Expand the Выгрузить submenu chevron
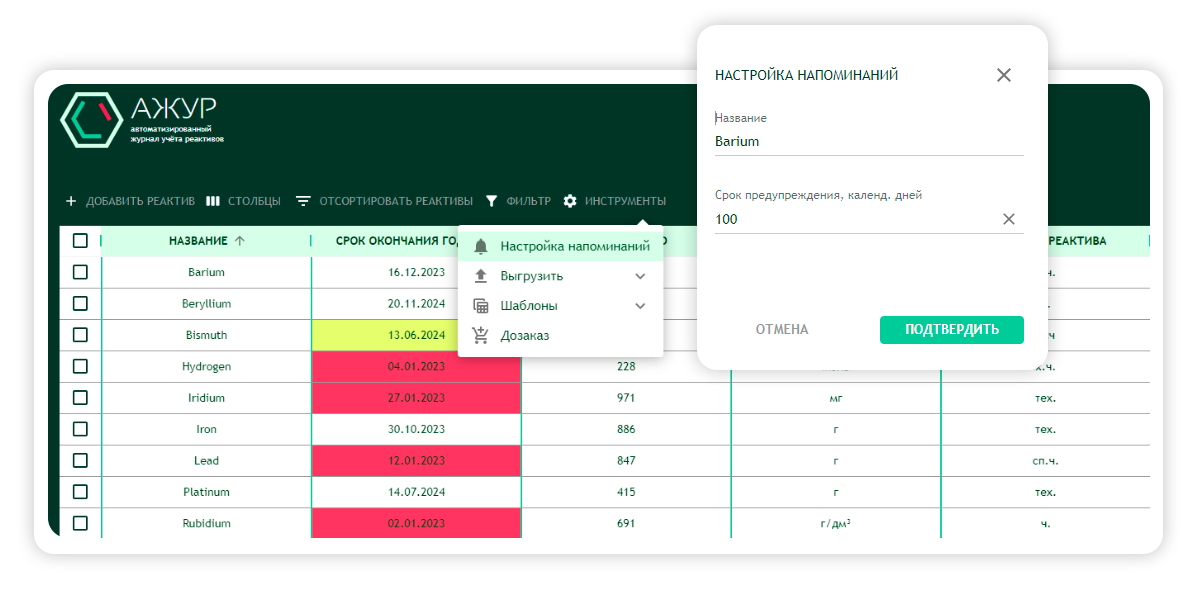The height and width of the screenshot is (591, 1200). point(640,276)
